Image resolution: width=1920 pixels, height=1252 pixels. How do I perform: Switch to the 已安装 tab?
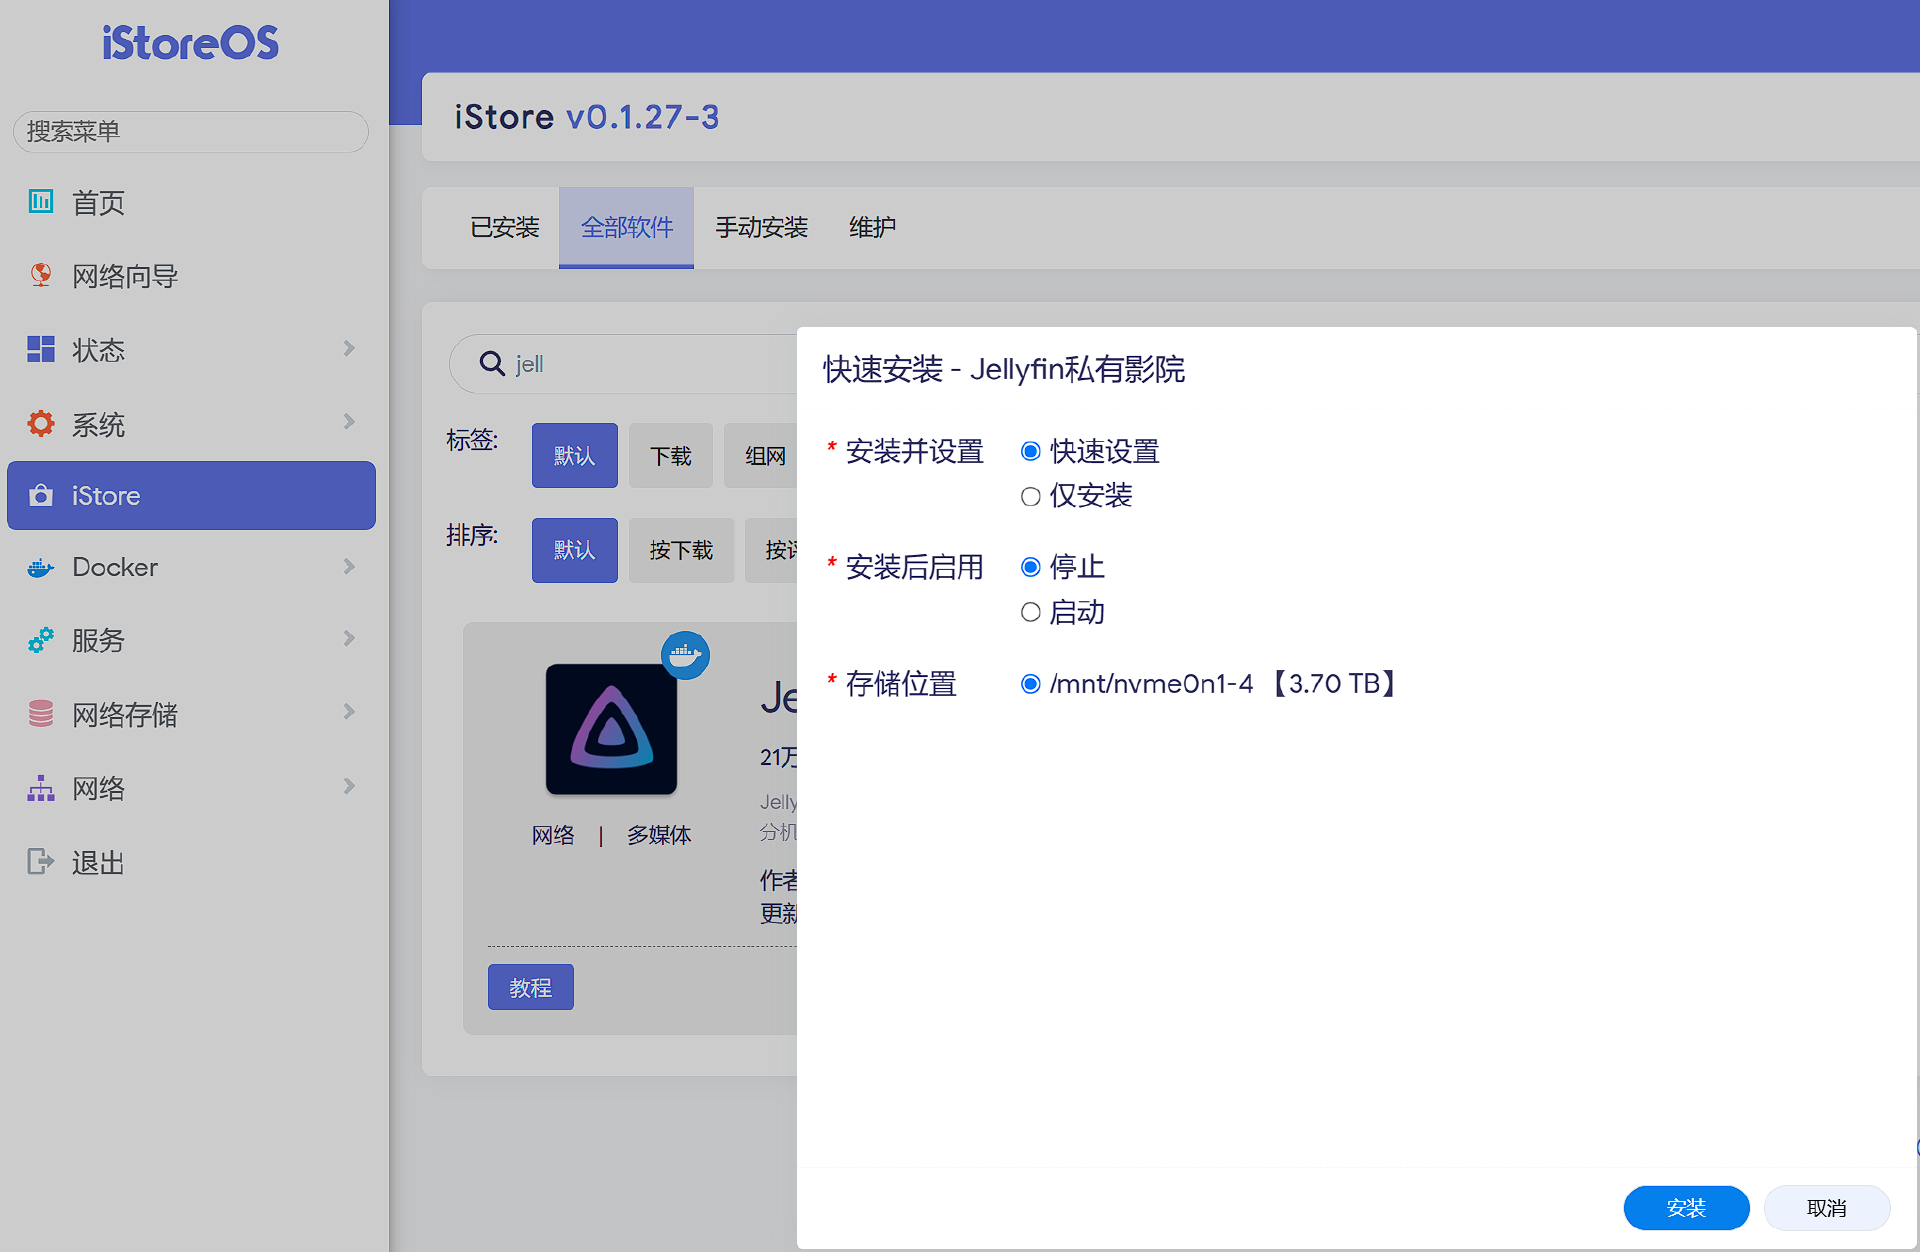pos(505,227)
